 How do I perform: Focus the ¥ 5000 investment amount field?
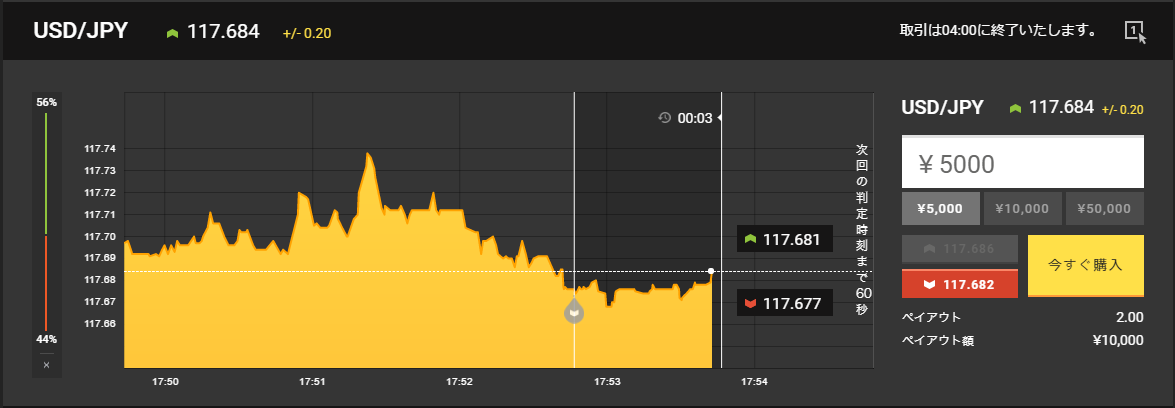point(1022,163)
